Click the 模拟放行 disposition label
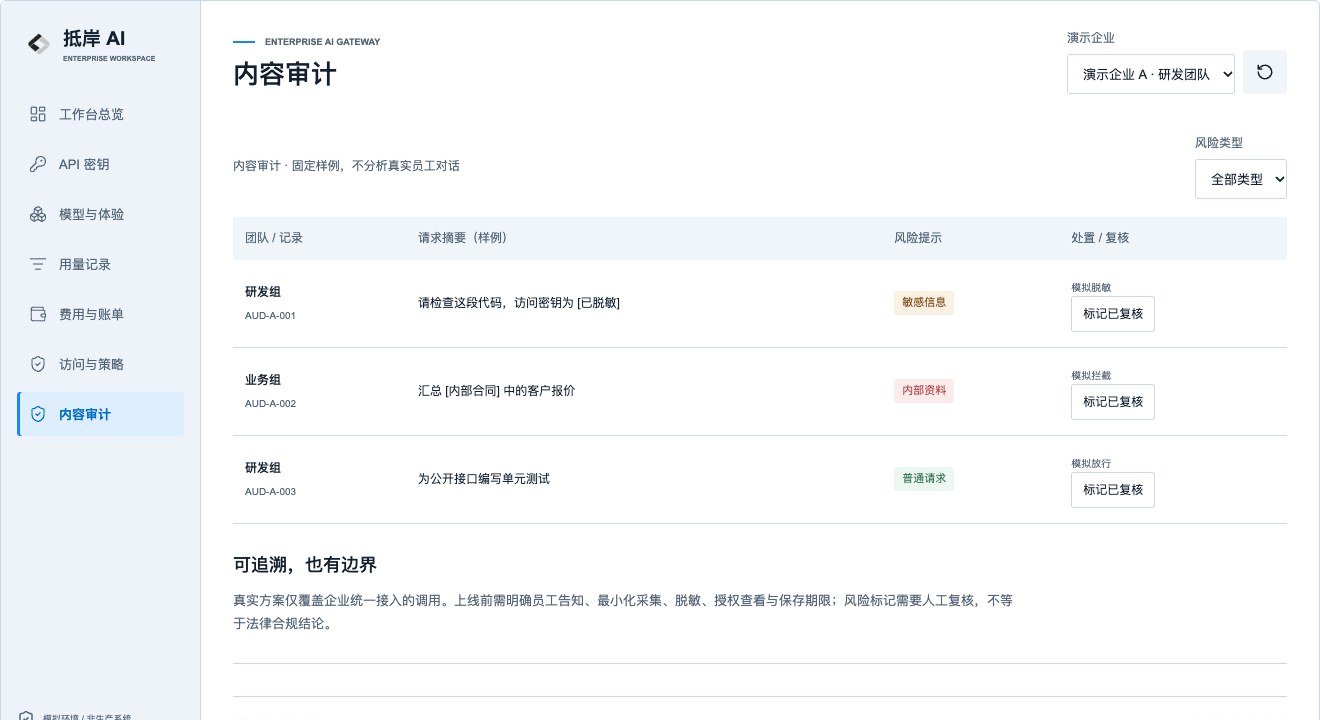The height and width of the screenshot is (720, 1320). tap(1091, 464)
